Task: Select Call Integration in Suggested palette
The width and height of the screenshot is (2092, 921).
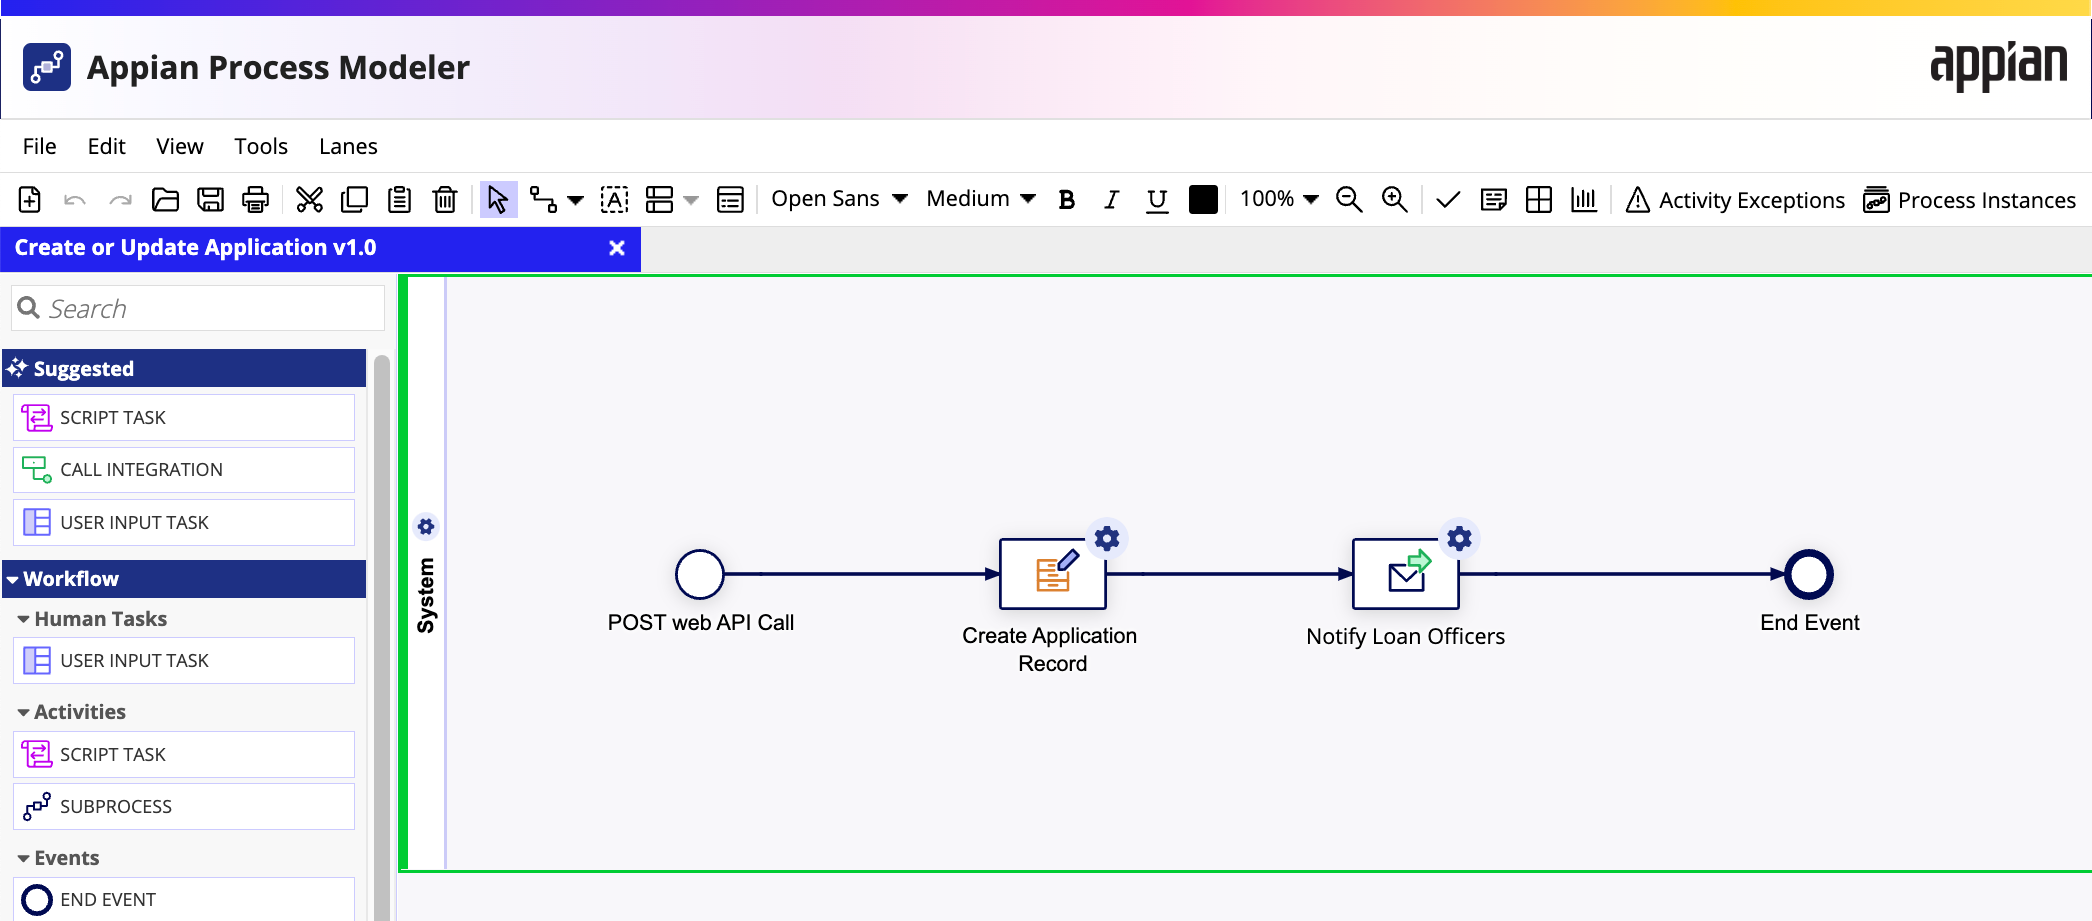Action: click(184, 470)
